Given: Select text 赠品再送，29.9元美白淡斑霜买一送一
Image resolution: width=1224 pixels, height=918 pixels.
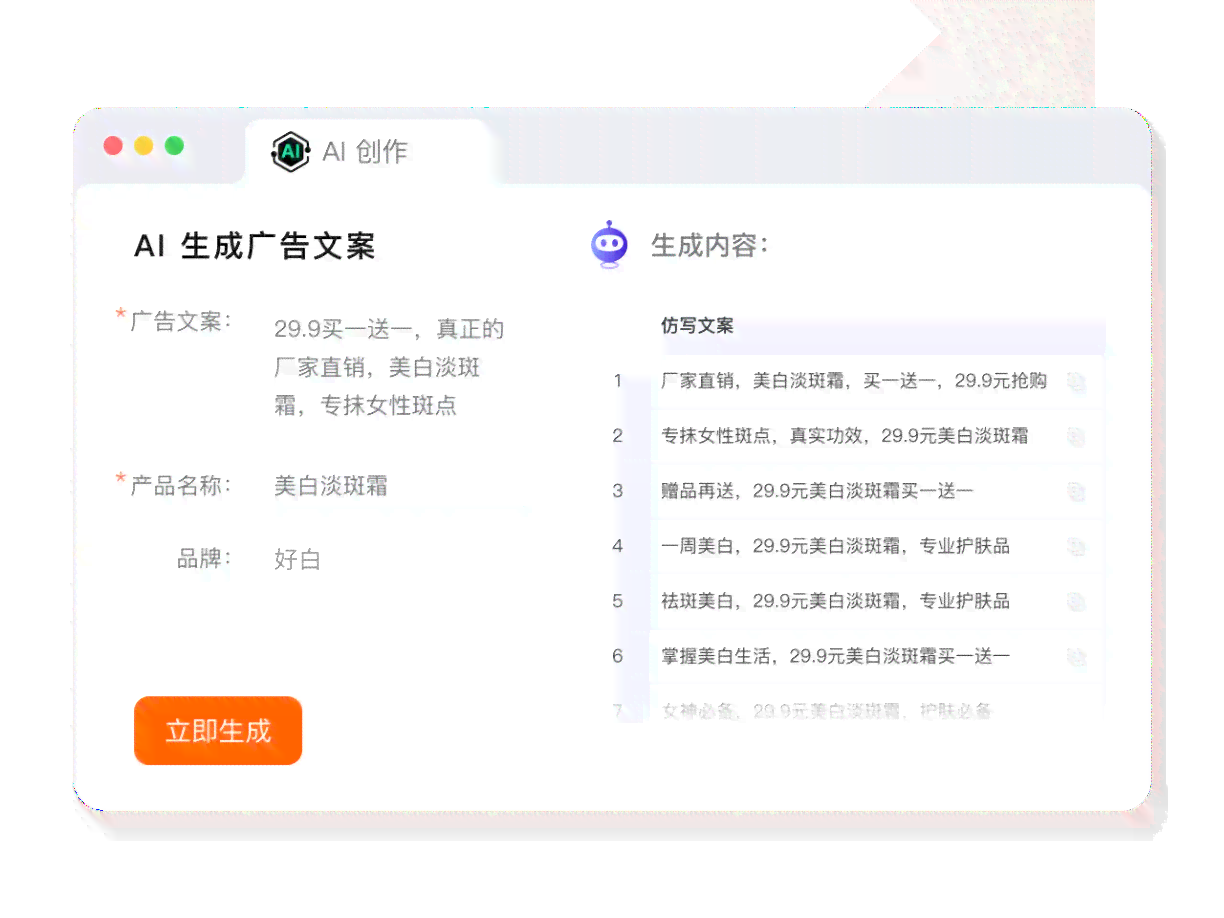Looking at the screenshot, I should point(817,491).
